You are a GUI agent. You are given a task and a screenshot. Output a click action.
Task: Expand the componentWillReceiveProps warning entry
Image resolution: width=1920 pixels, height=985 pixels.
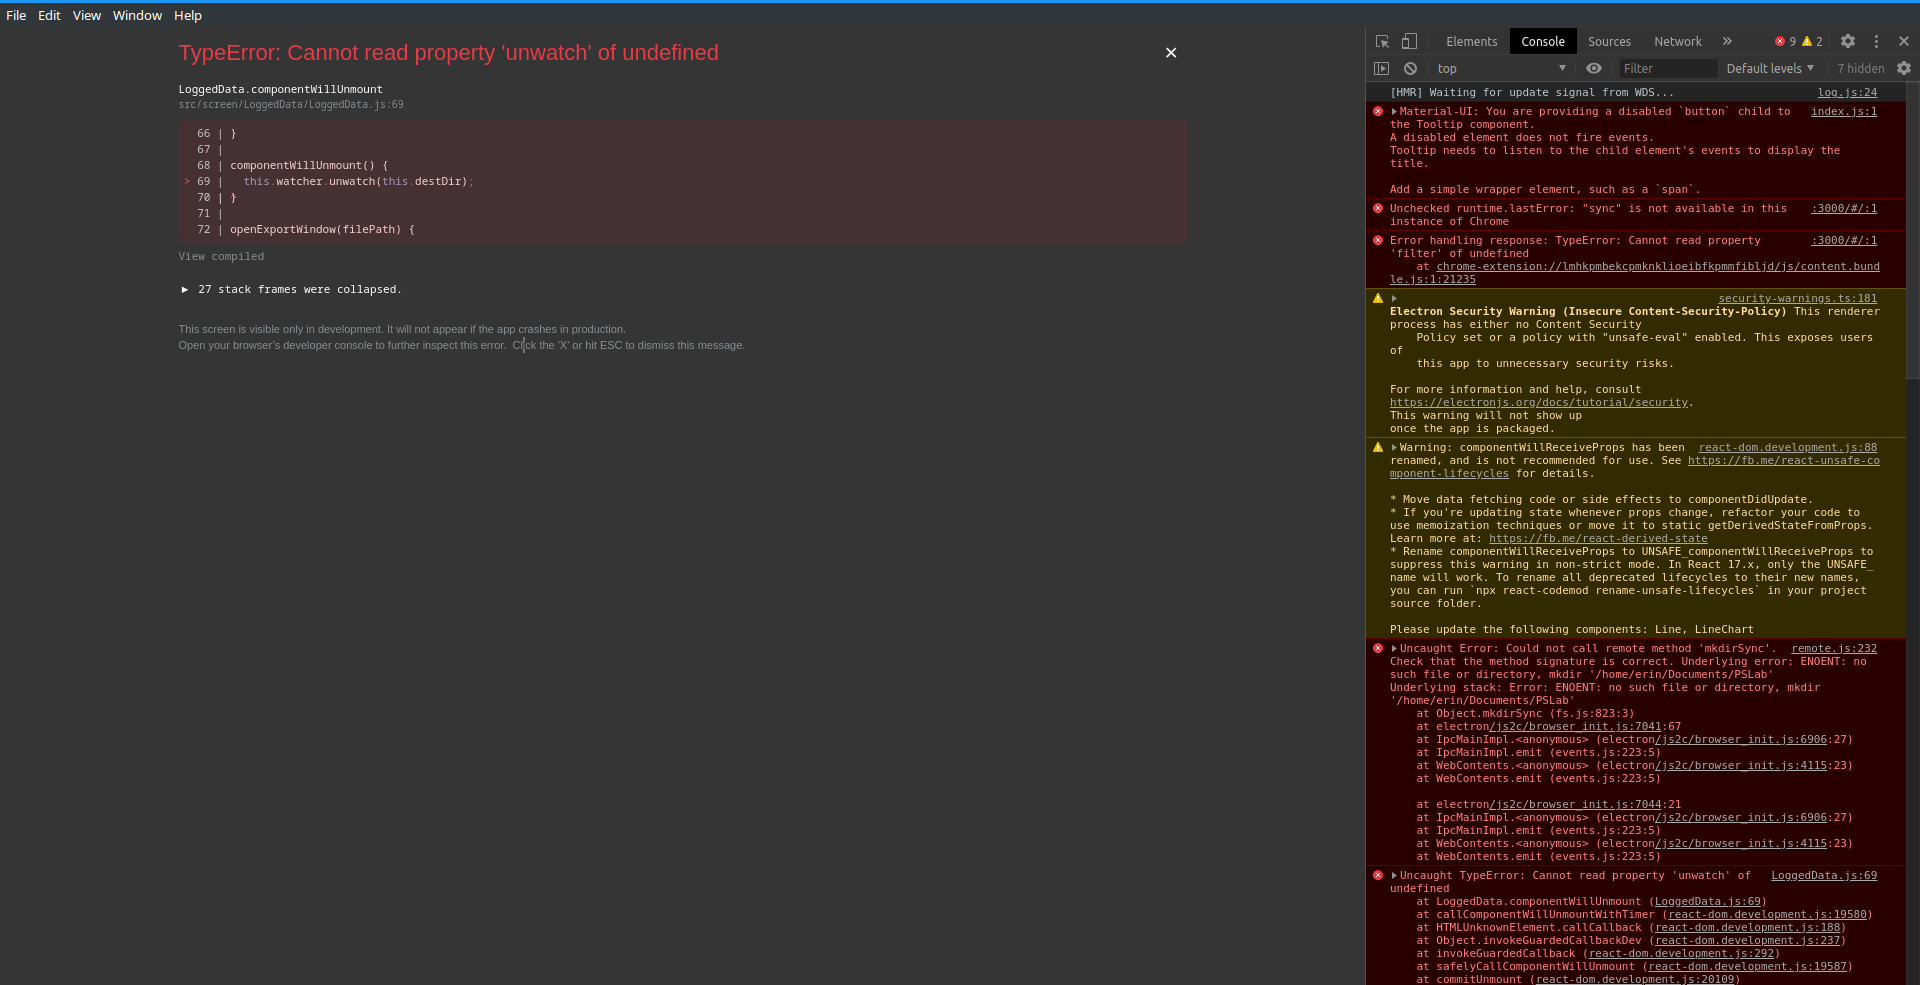[1394, 448]
